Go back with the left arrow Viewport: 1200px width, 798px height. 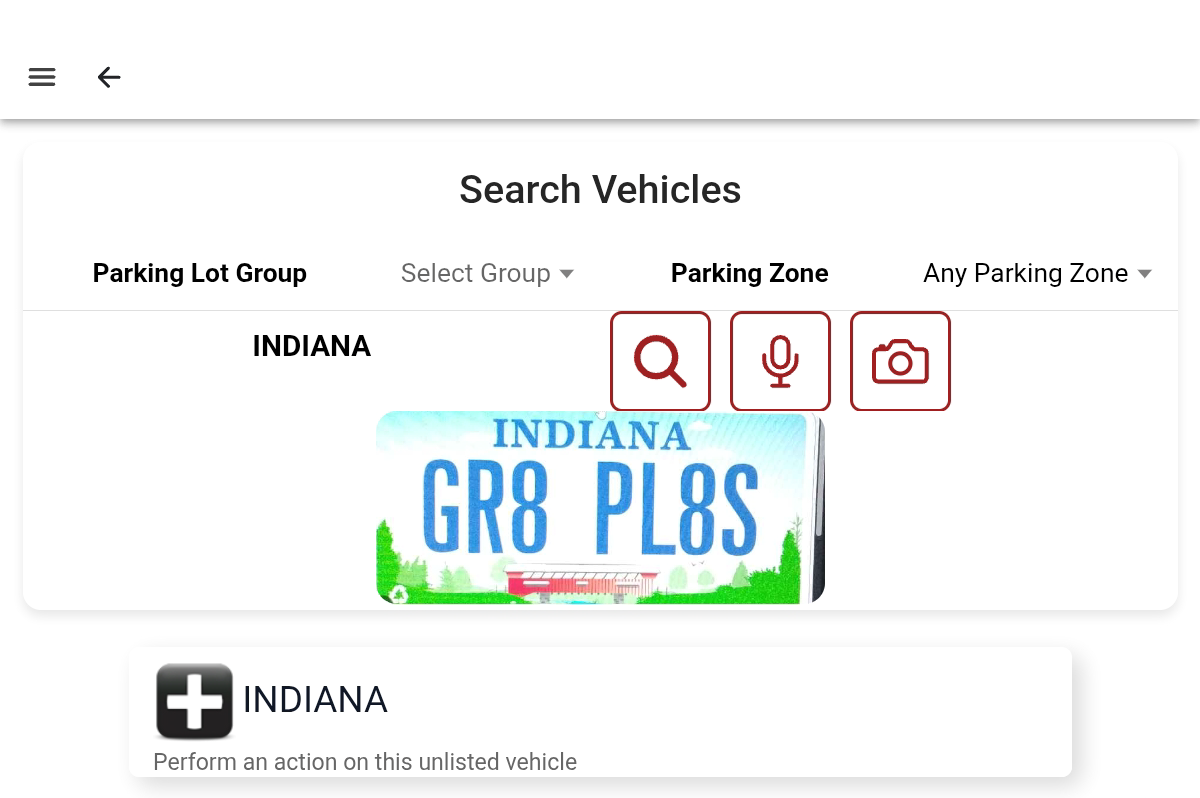pos(109,77)
